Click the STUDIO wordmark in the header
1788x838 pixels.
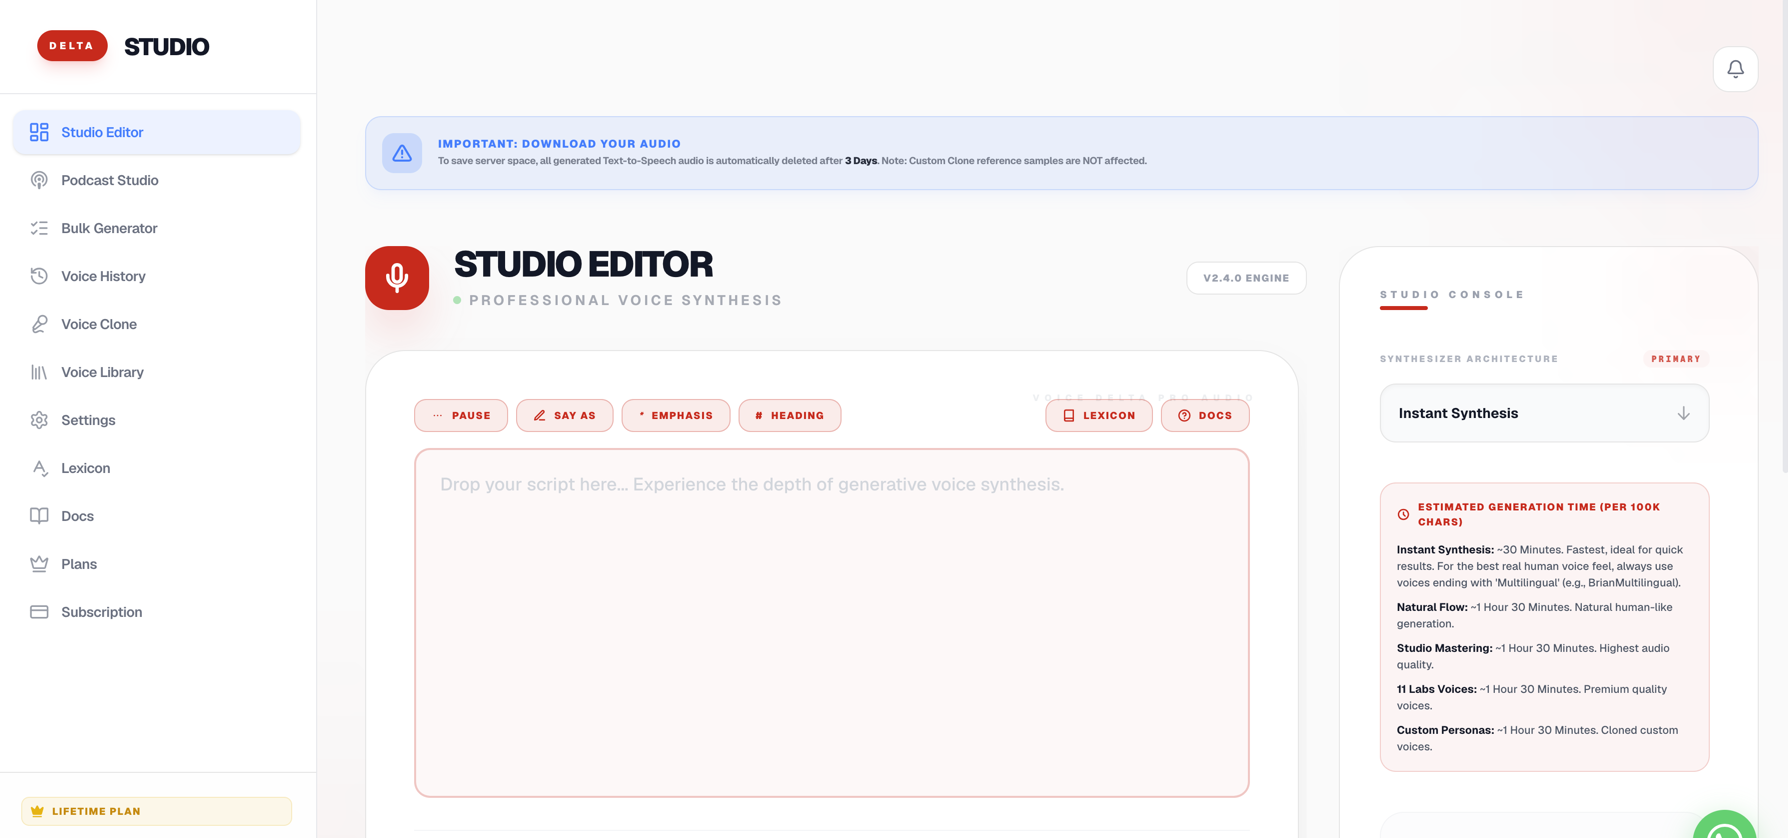(167, 47)
